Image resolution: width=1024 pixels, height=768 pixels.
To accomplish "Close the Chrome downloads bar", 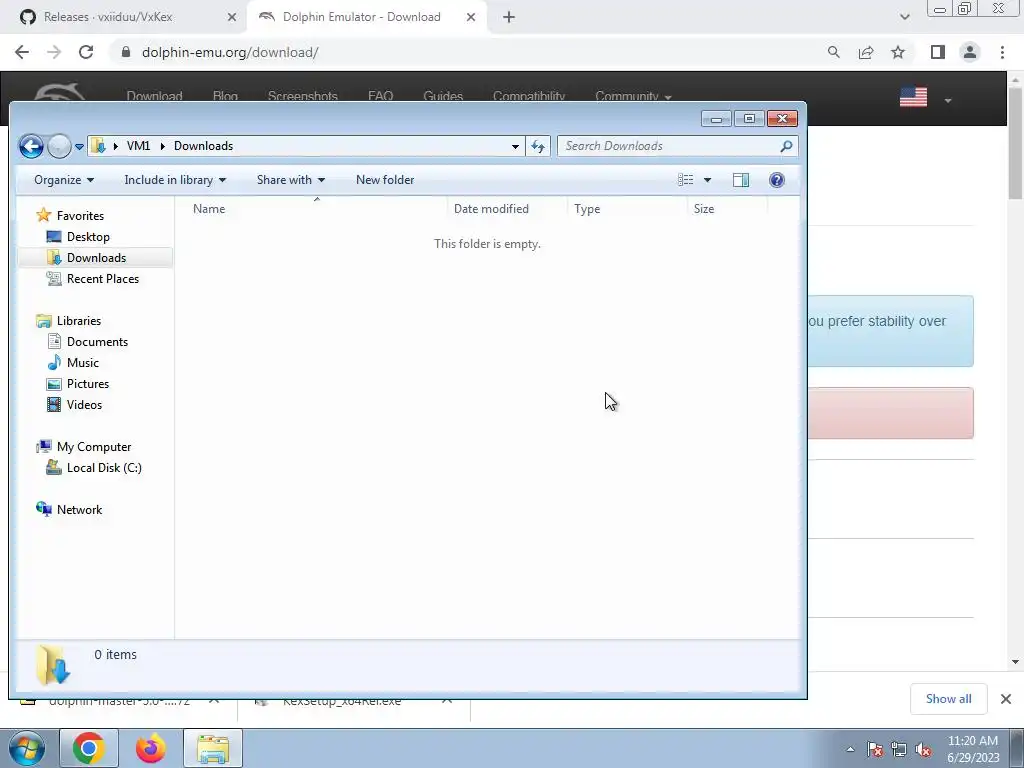I will [1006, 699].
